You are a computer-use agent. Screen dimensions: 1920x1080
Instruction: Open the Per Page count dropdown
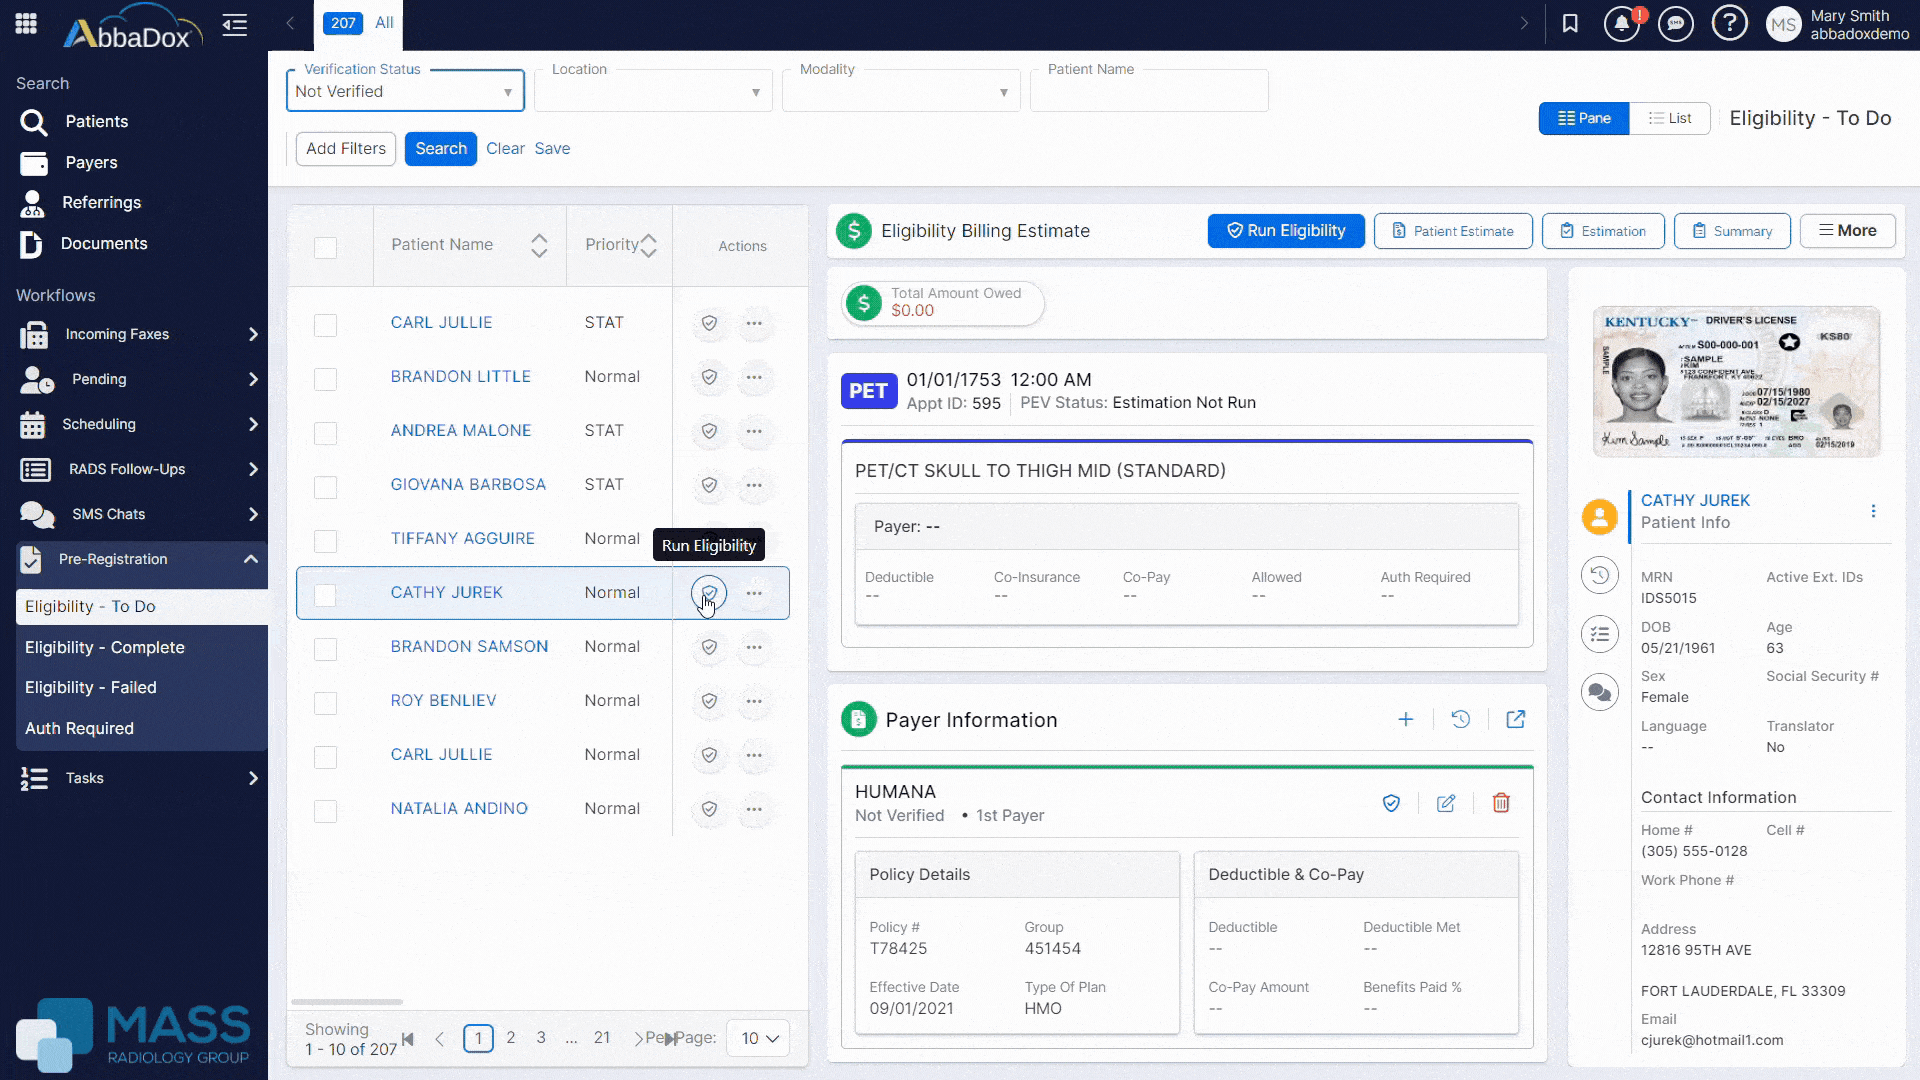coord(758,1038)
